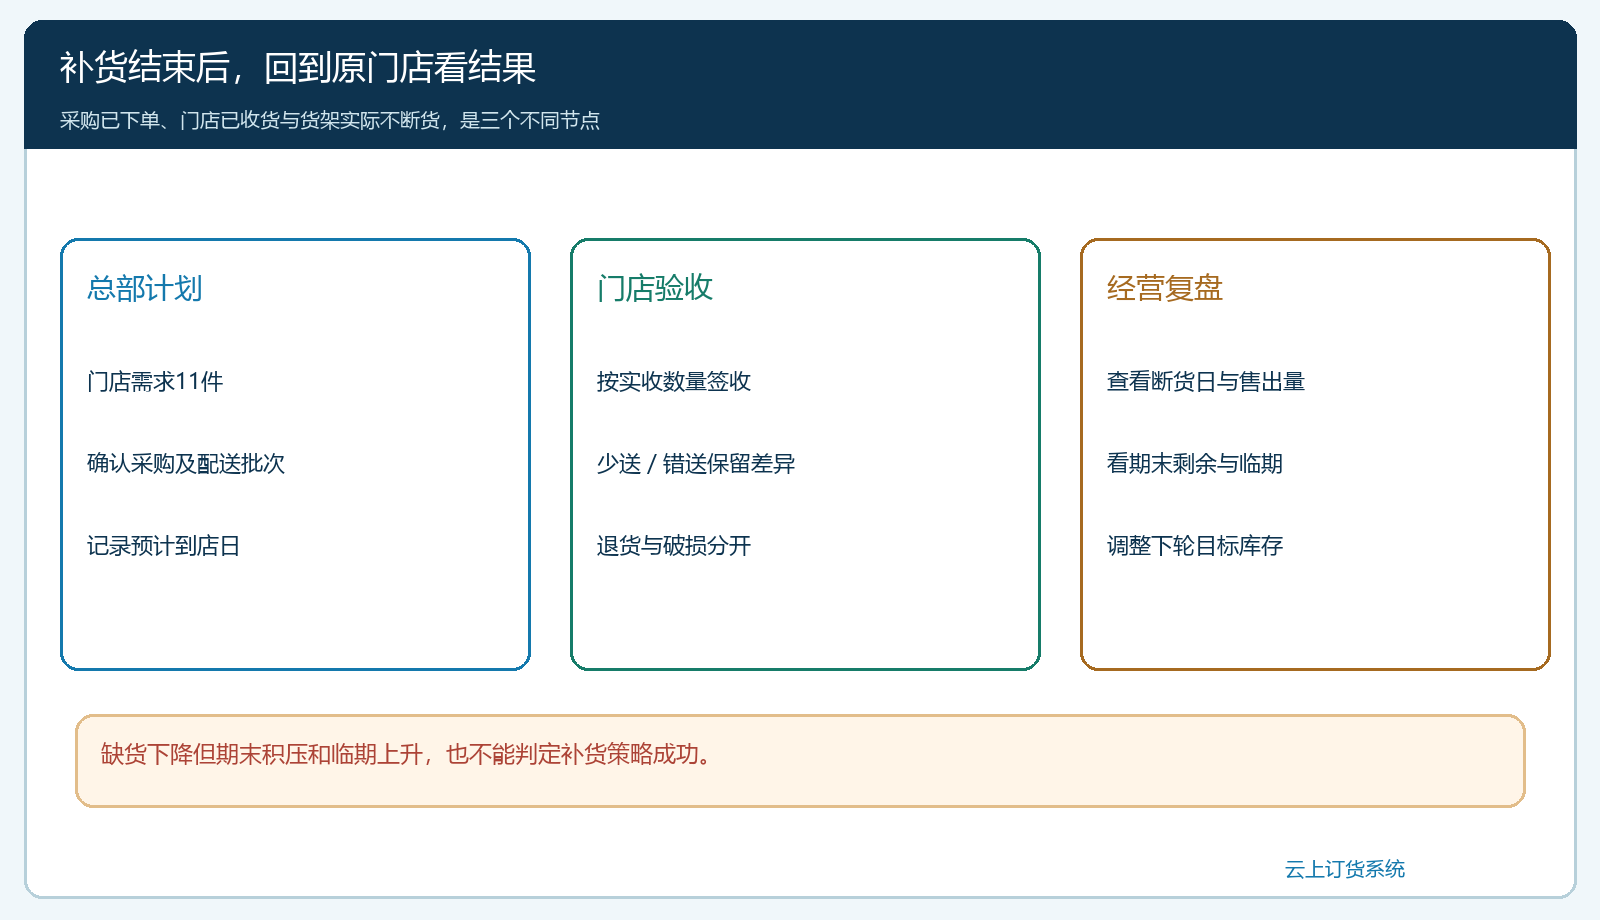The image size is (1600, 920).
Task: Select 看期末剩余与临期 line
Action: tap(1195, 463)
